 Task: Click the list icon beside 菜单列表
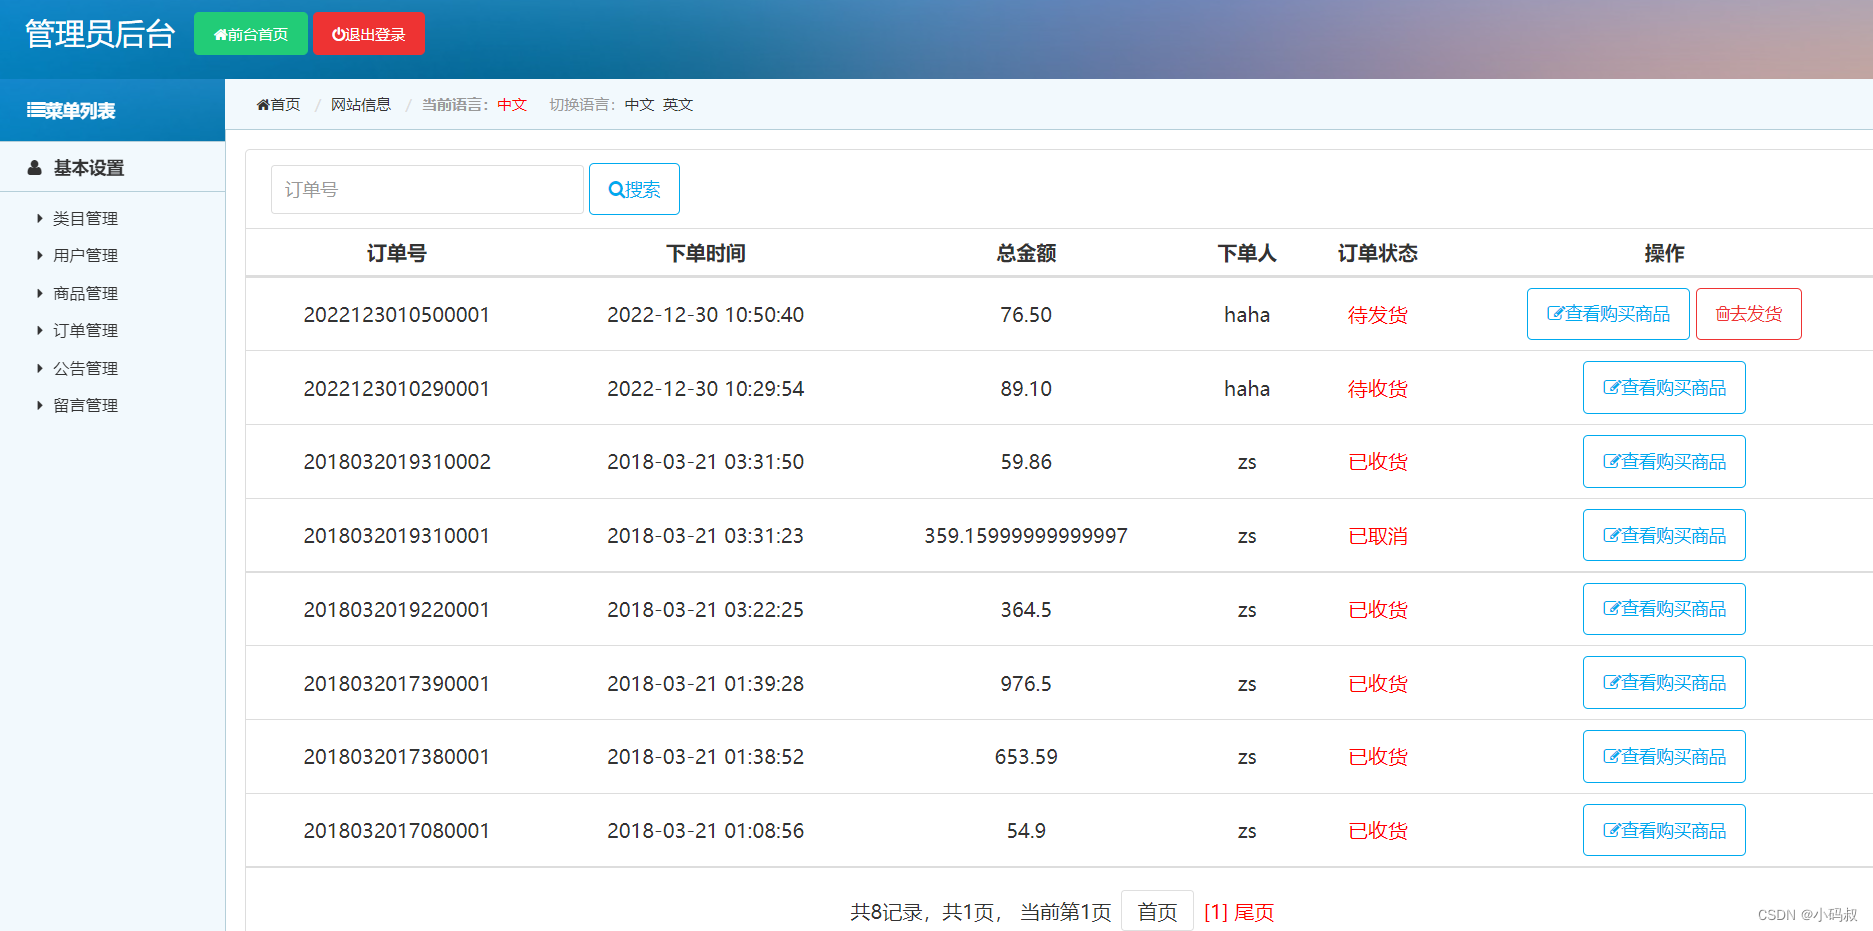pos(35,110)
